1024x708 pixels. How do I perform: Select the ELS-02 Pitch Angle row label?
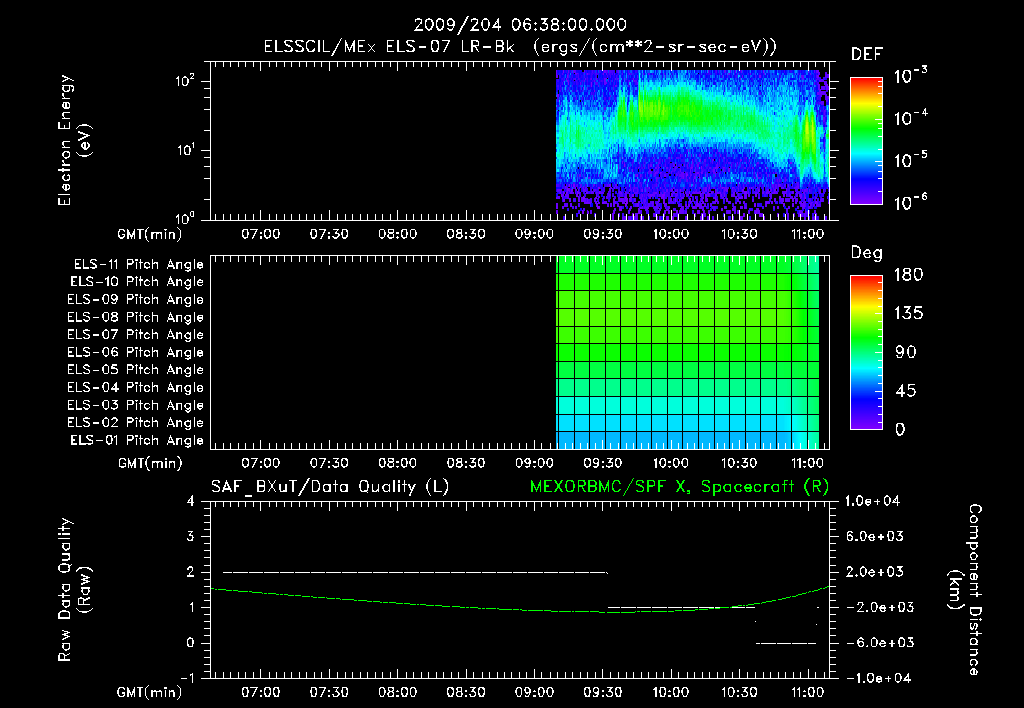(x=135, y=423)
